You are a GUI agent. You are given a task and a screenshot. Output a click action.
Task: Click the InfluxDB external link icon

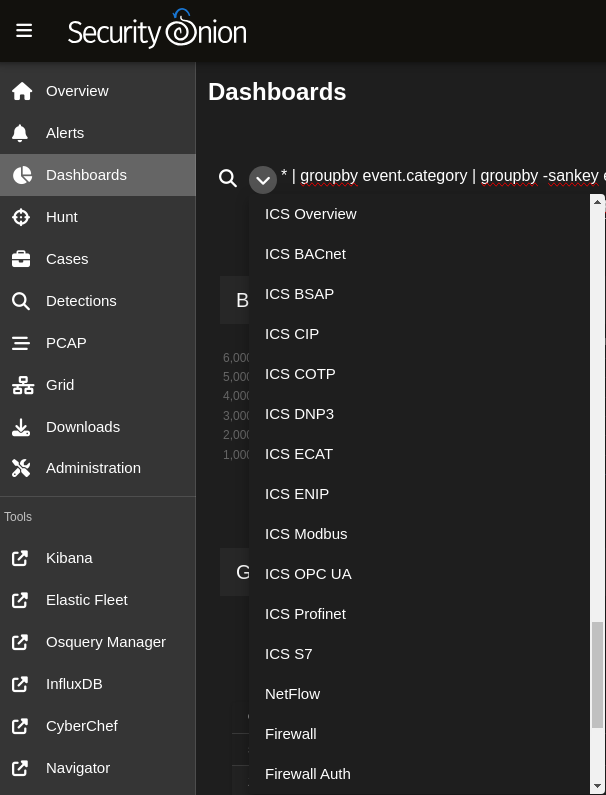[x=20, y=684]
